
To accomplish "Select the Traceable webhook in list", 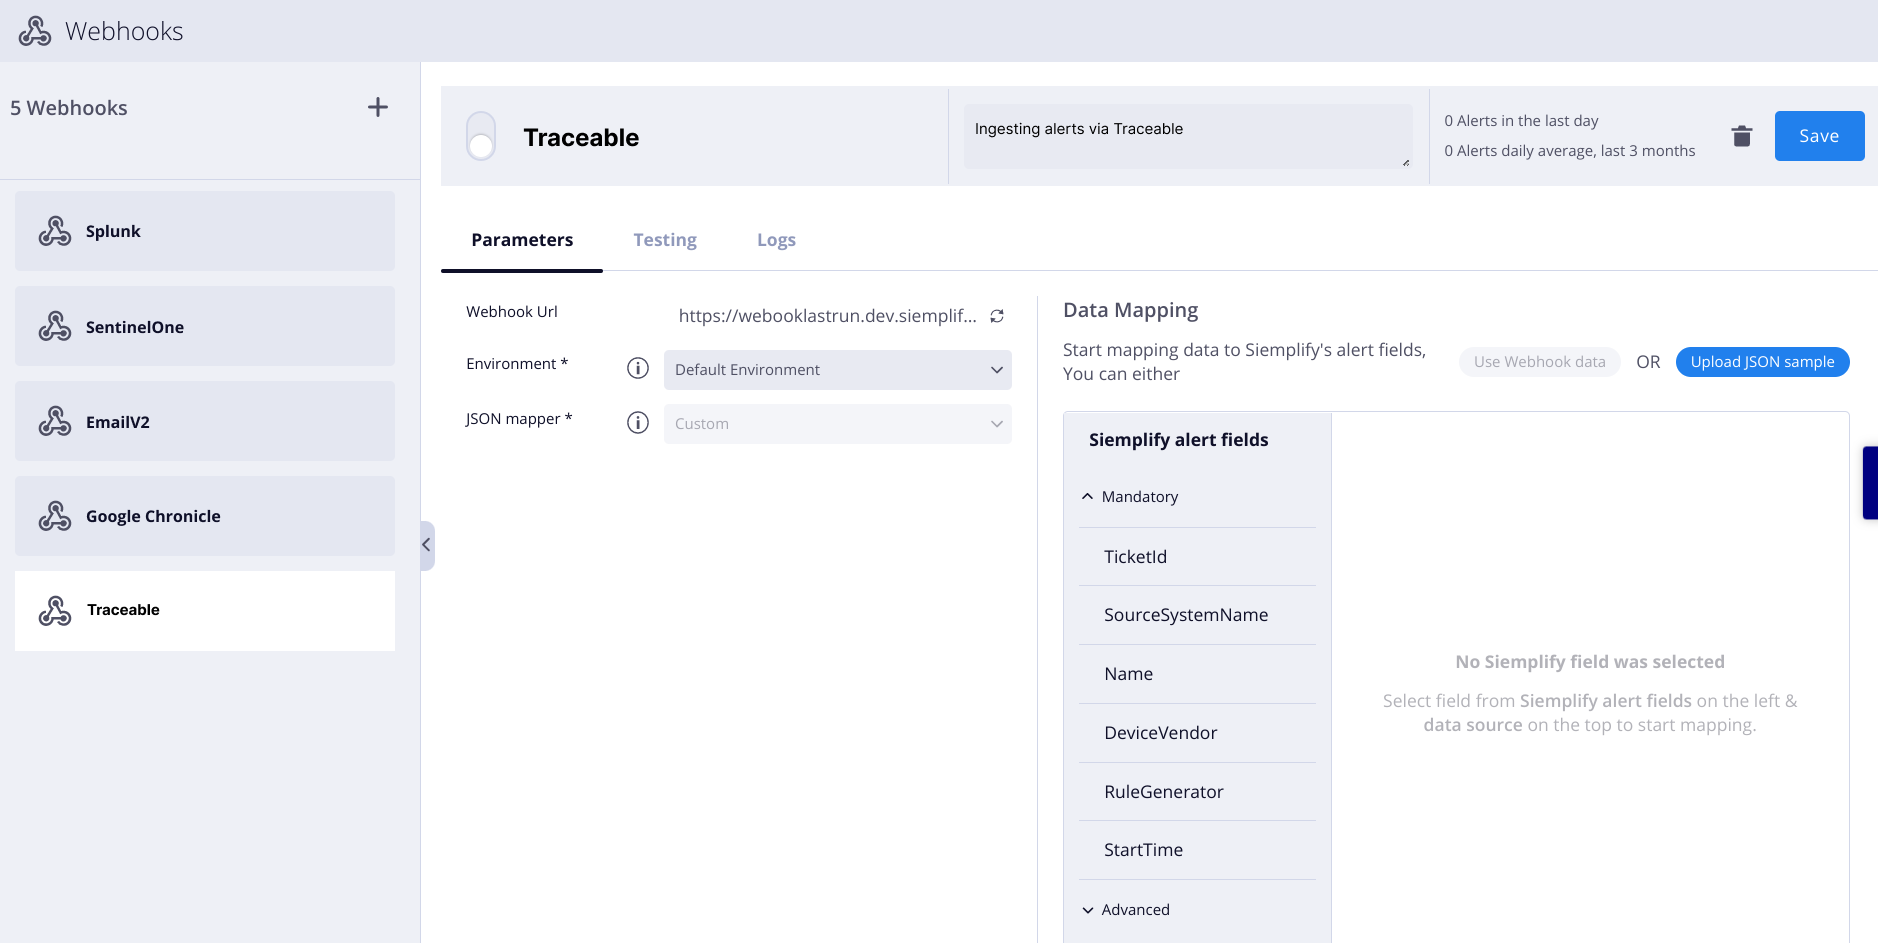I will (x=205, y=611).
